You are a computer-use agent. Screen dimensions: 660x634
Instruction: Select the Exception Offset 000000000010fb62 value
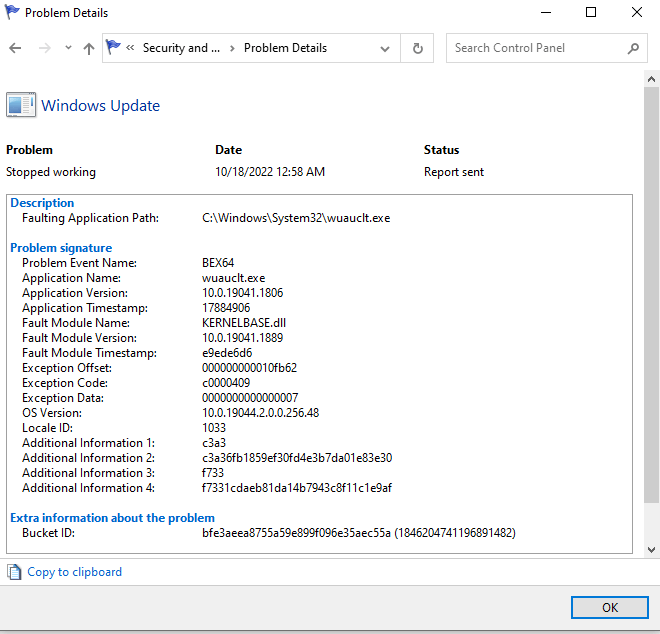coord(249,368)
